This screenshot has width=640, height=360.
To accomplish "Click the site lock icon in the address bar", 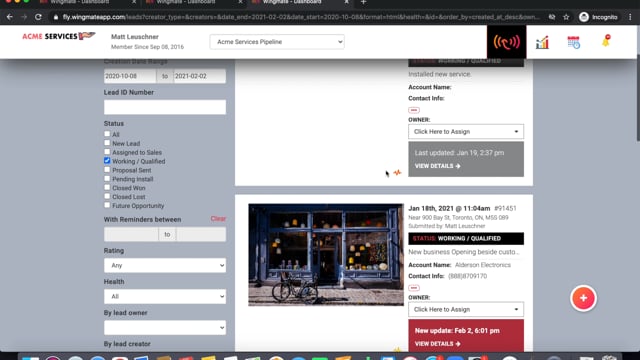I will (56, 17).
